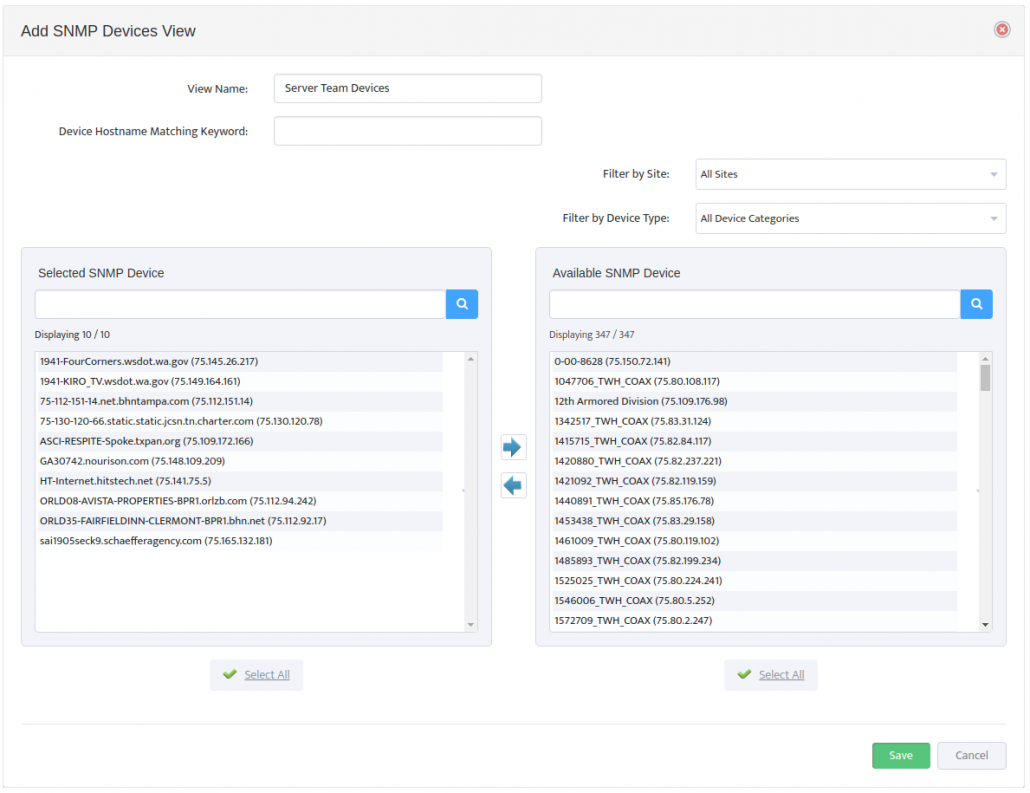The height and width of the screenshot is (793, 1030).
Task: Click the Selected SNMP Device search box
Action: (240, 304)
